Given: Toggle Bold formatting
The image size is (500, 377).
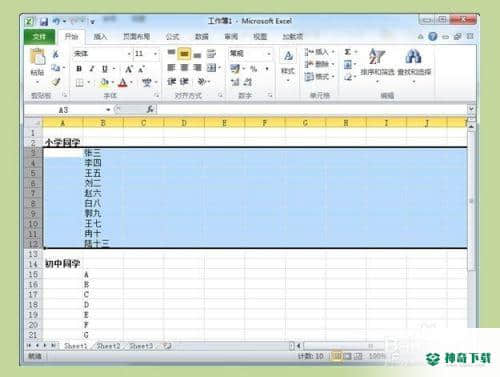Looking at the screenshot, I should click(x=79, y=69).
